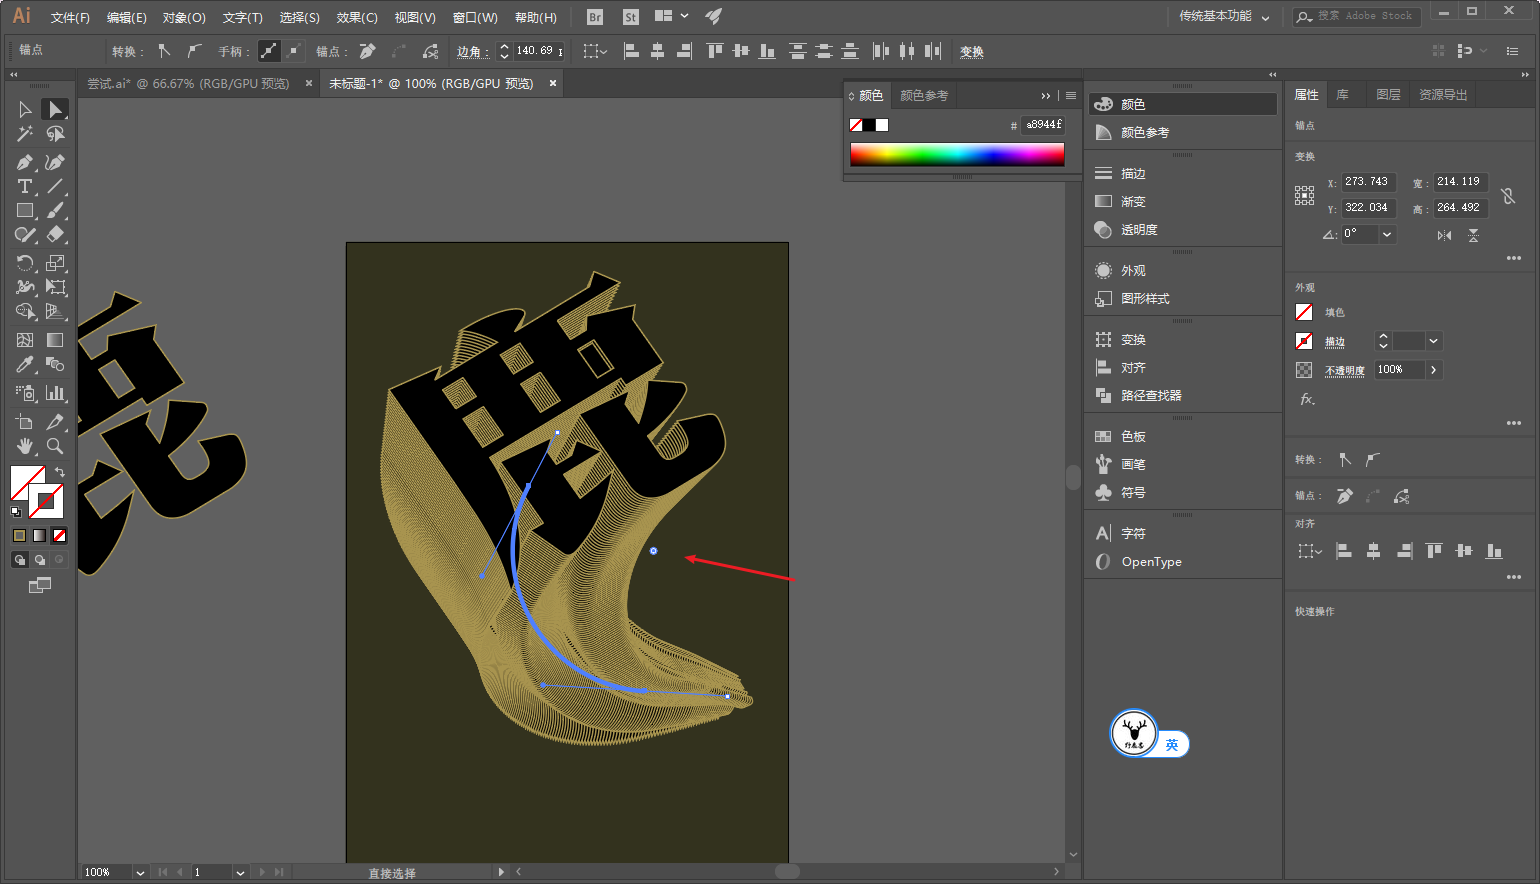Screen dimensions: 1540x884
Task: Pick the Paintbrush tool
Action: click(55, 211)
